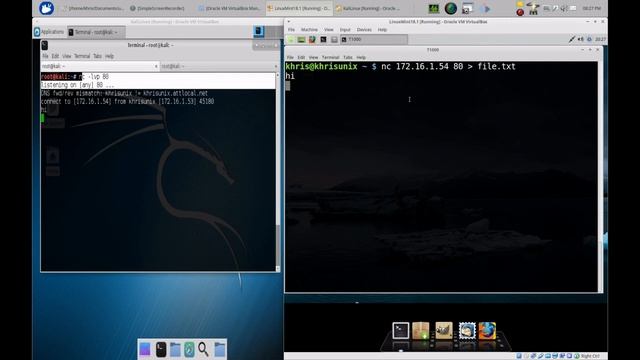The height and width of the screenshot is (360, 640).
Task: Open File menu in T1000 terminal
Action: 290,58
